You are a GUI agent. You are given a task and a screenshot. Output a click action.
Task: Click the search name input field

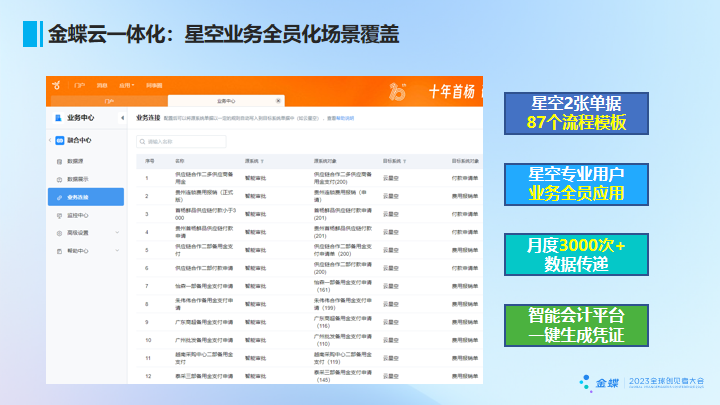[x=181, y=141]
